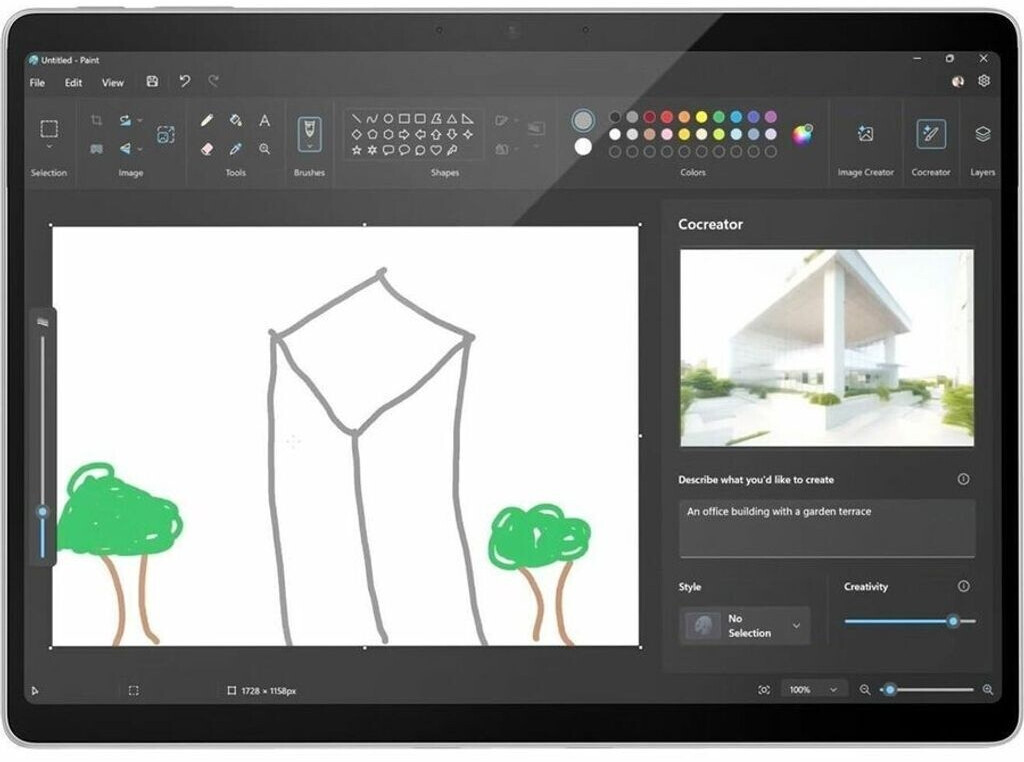The height and width of the screenshot is (762, 1024).
Task: Select the Fill bucket tool
Action: [236, 120]
